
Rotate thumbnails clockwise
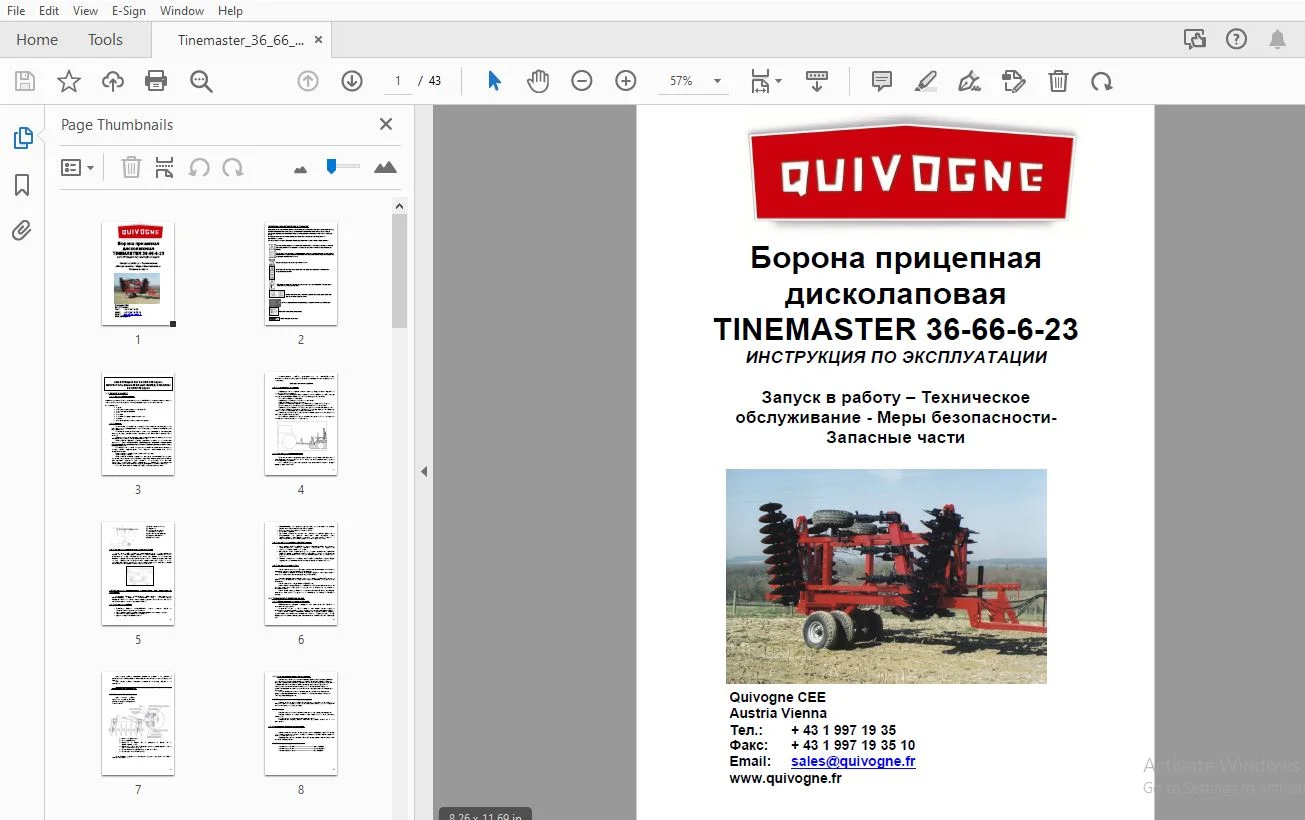pyautogui.click(x=233, y=168)
